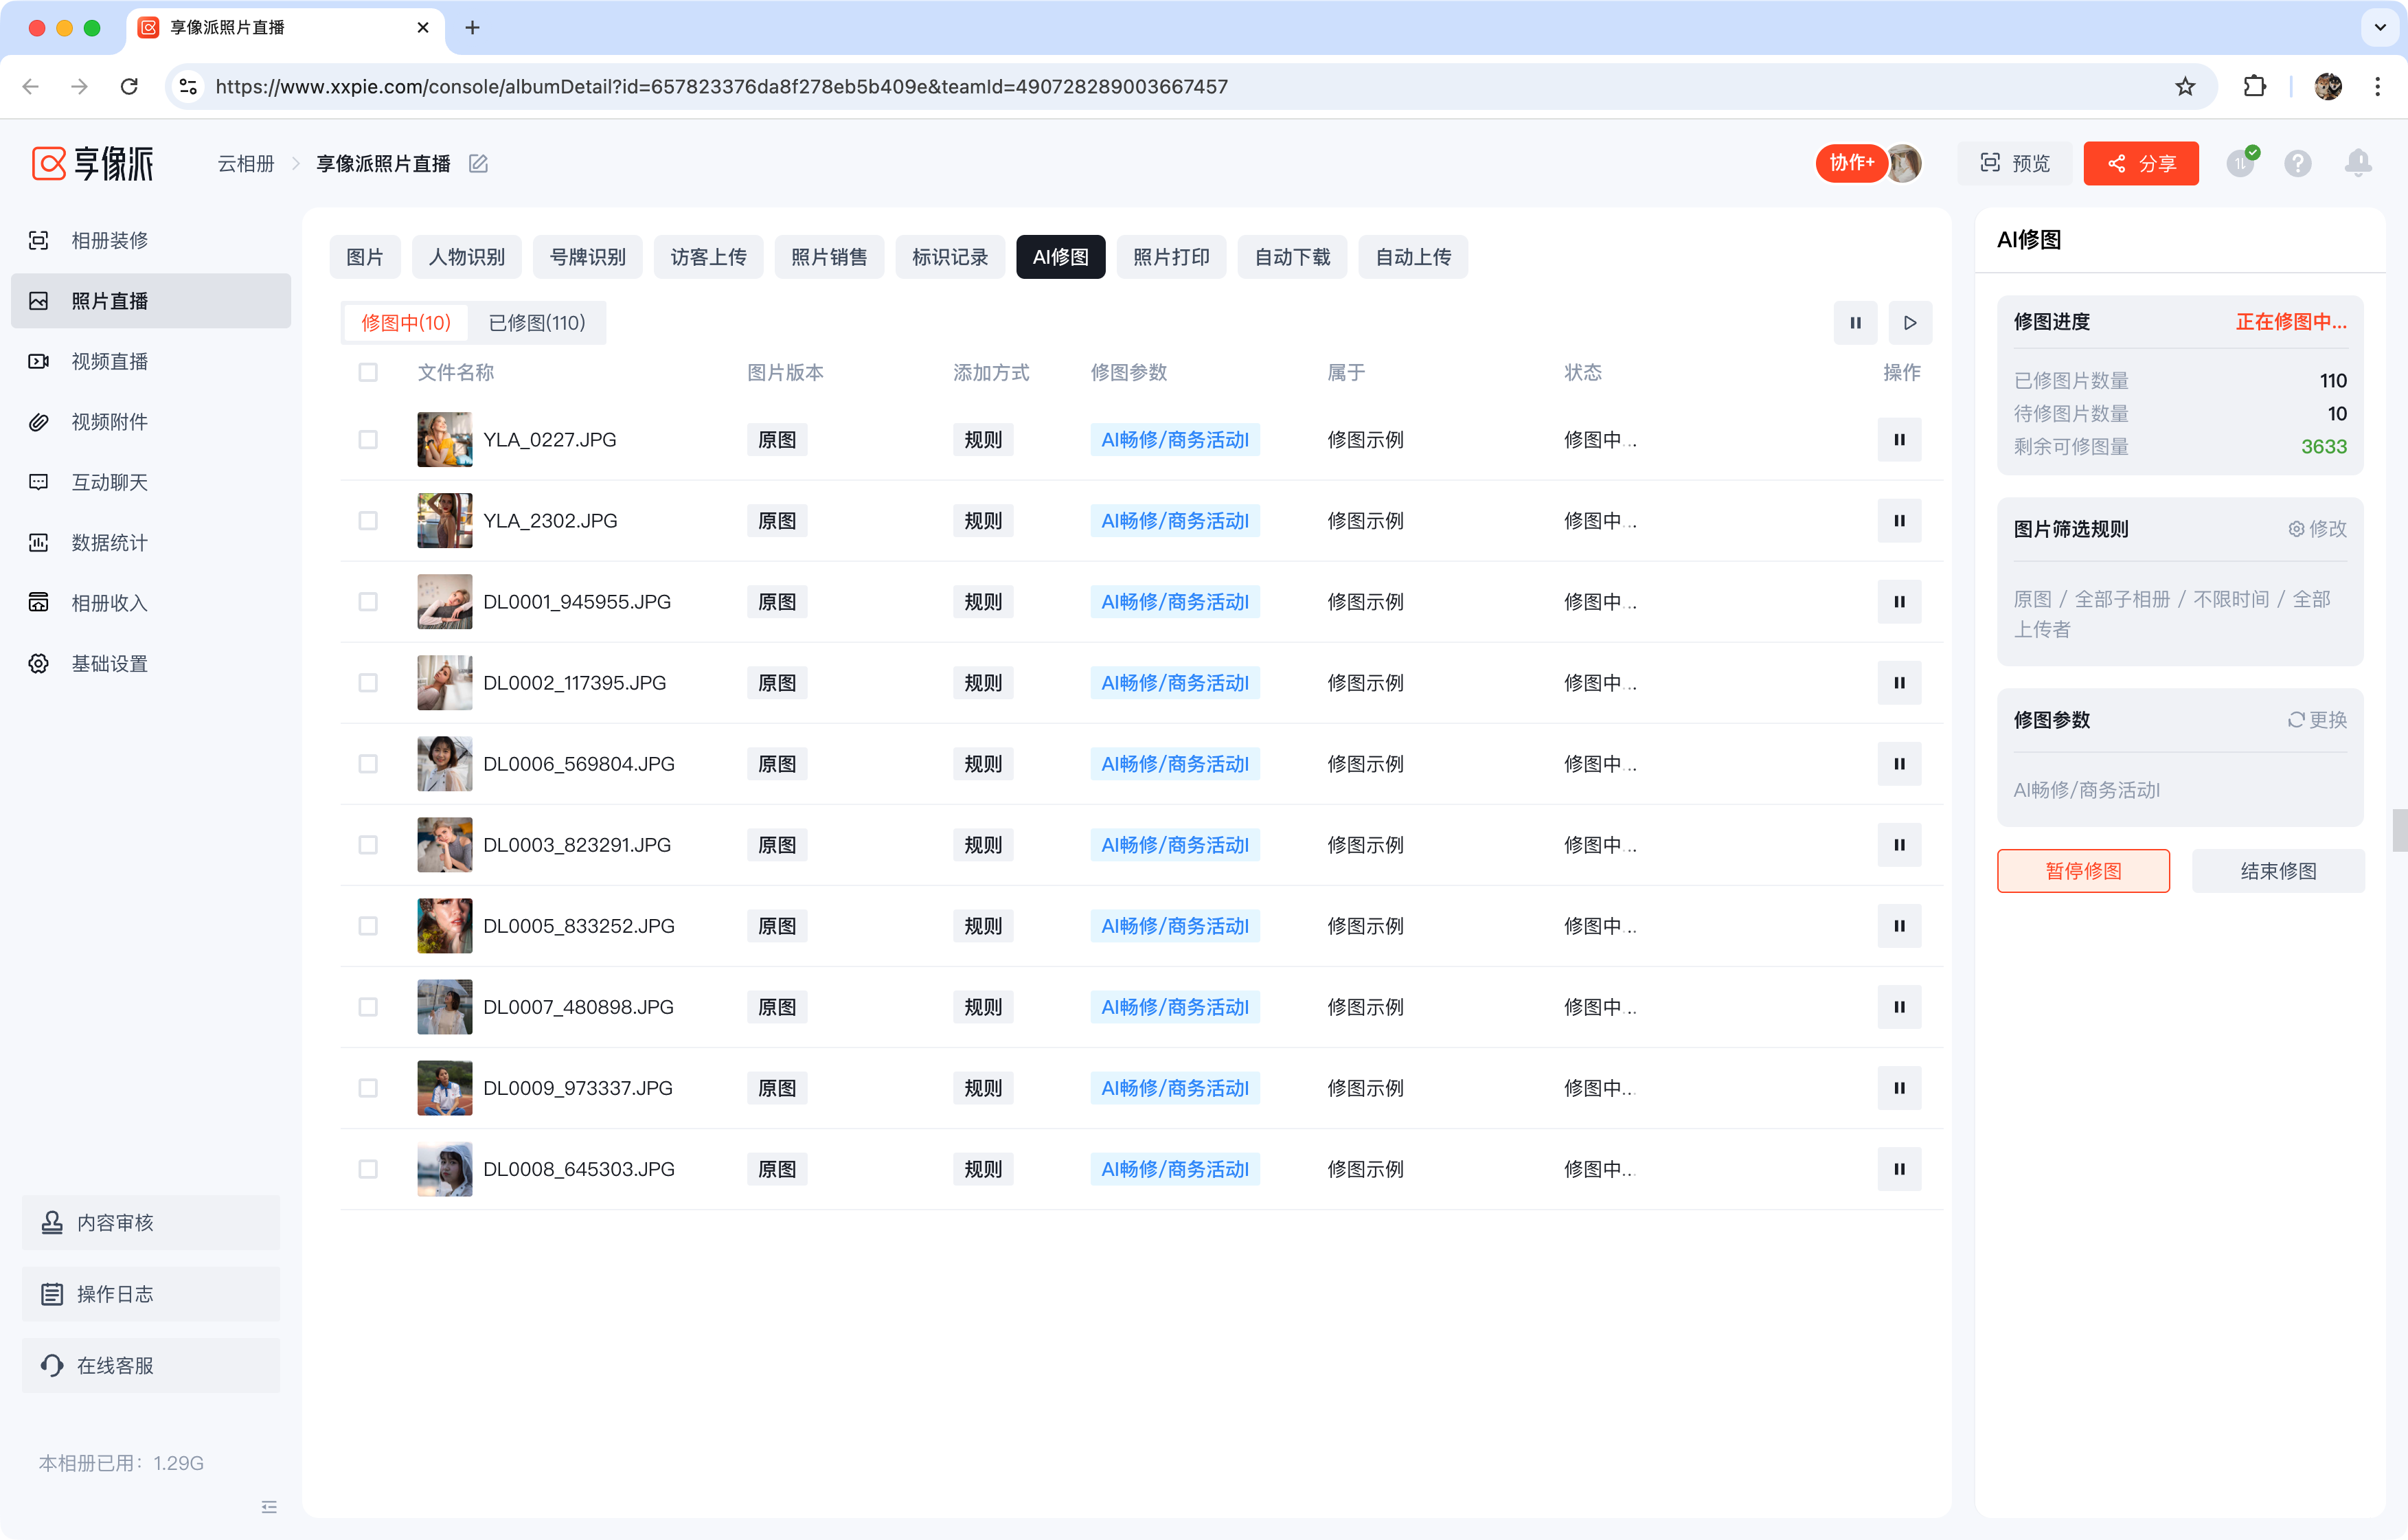Expand the browser tab search chevron
The width and height of the screenshot is (2408, 1540).
coord(2379,28)
